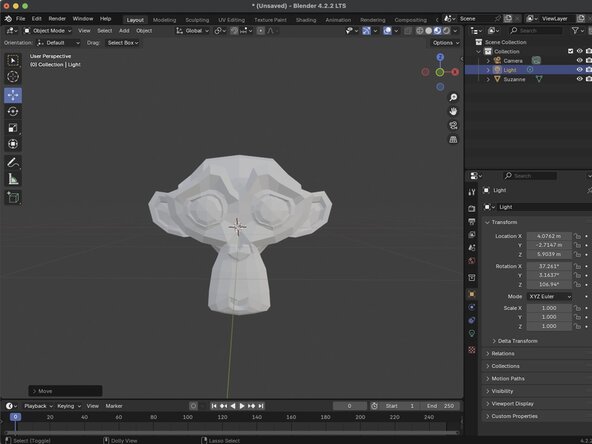Image resolution: width=592 pixels, height=444 pixels.
Task: Click the viewport zoom magnifier icon
Action: 453,97
